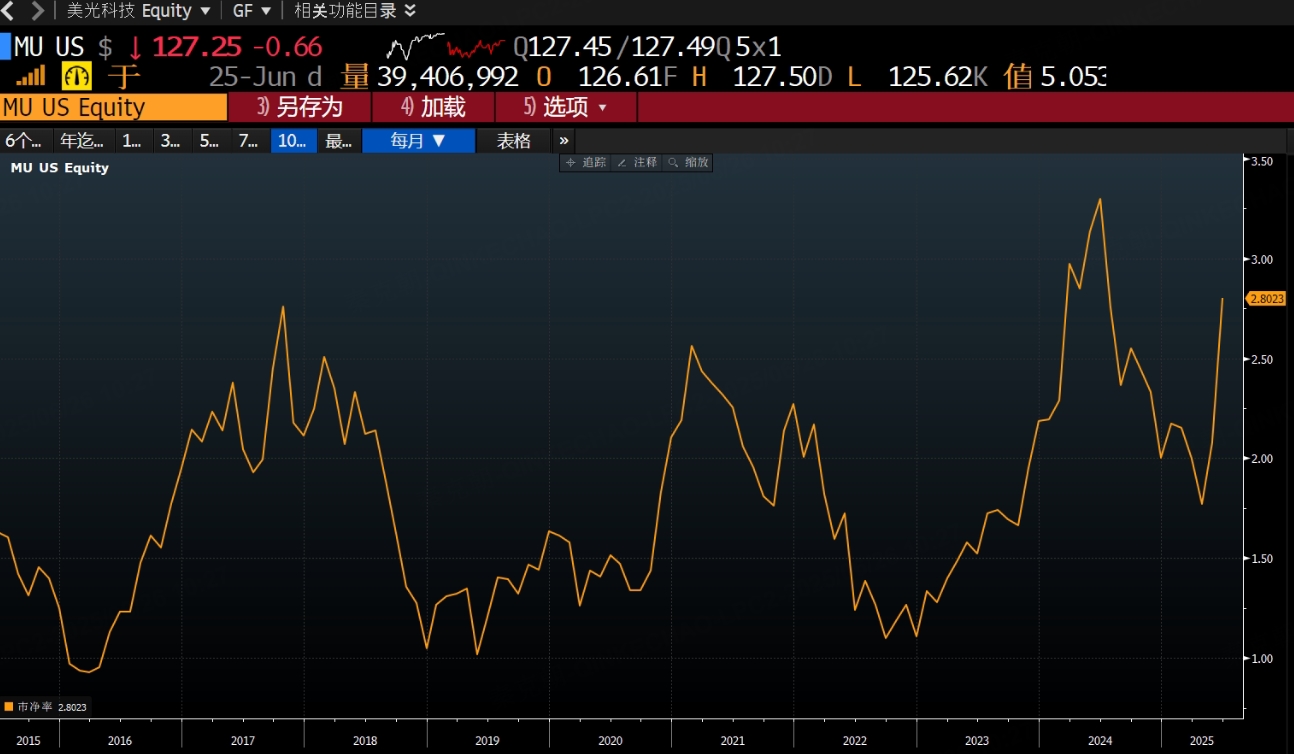
Task: Click the 另存为 save-as button
Action: tap(300, 107)
